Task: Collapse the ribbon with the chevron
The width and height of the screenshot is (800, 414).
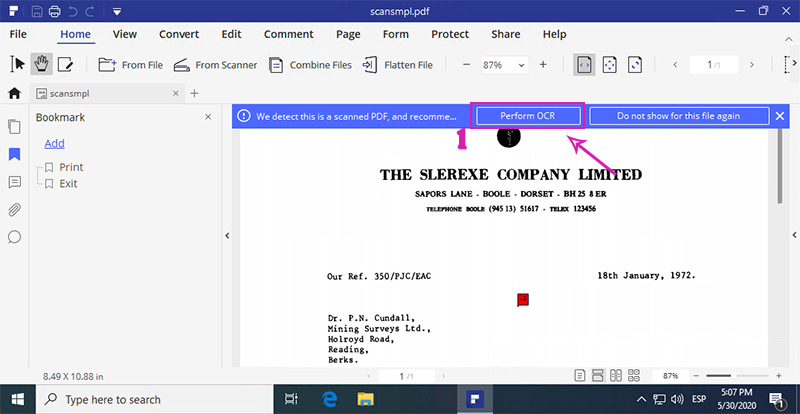Action: 789,39
